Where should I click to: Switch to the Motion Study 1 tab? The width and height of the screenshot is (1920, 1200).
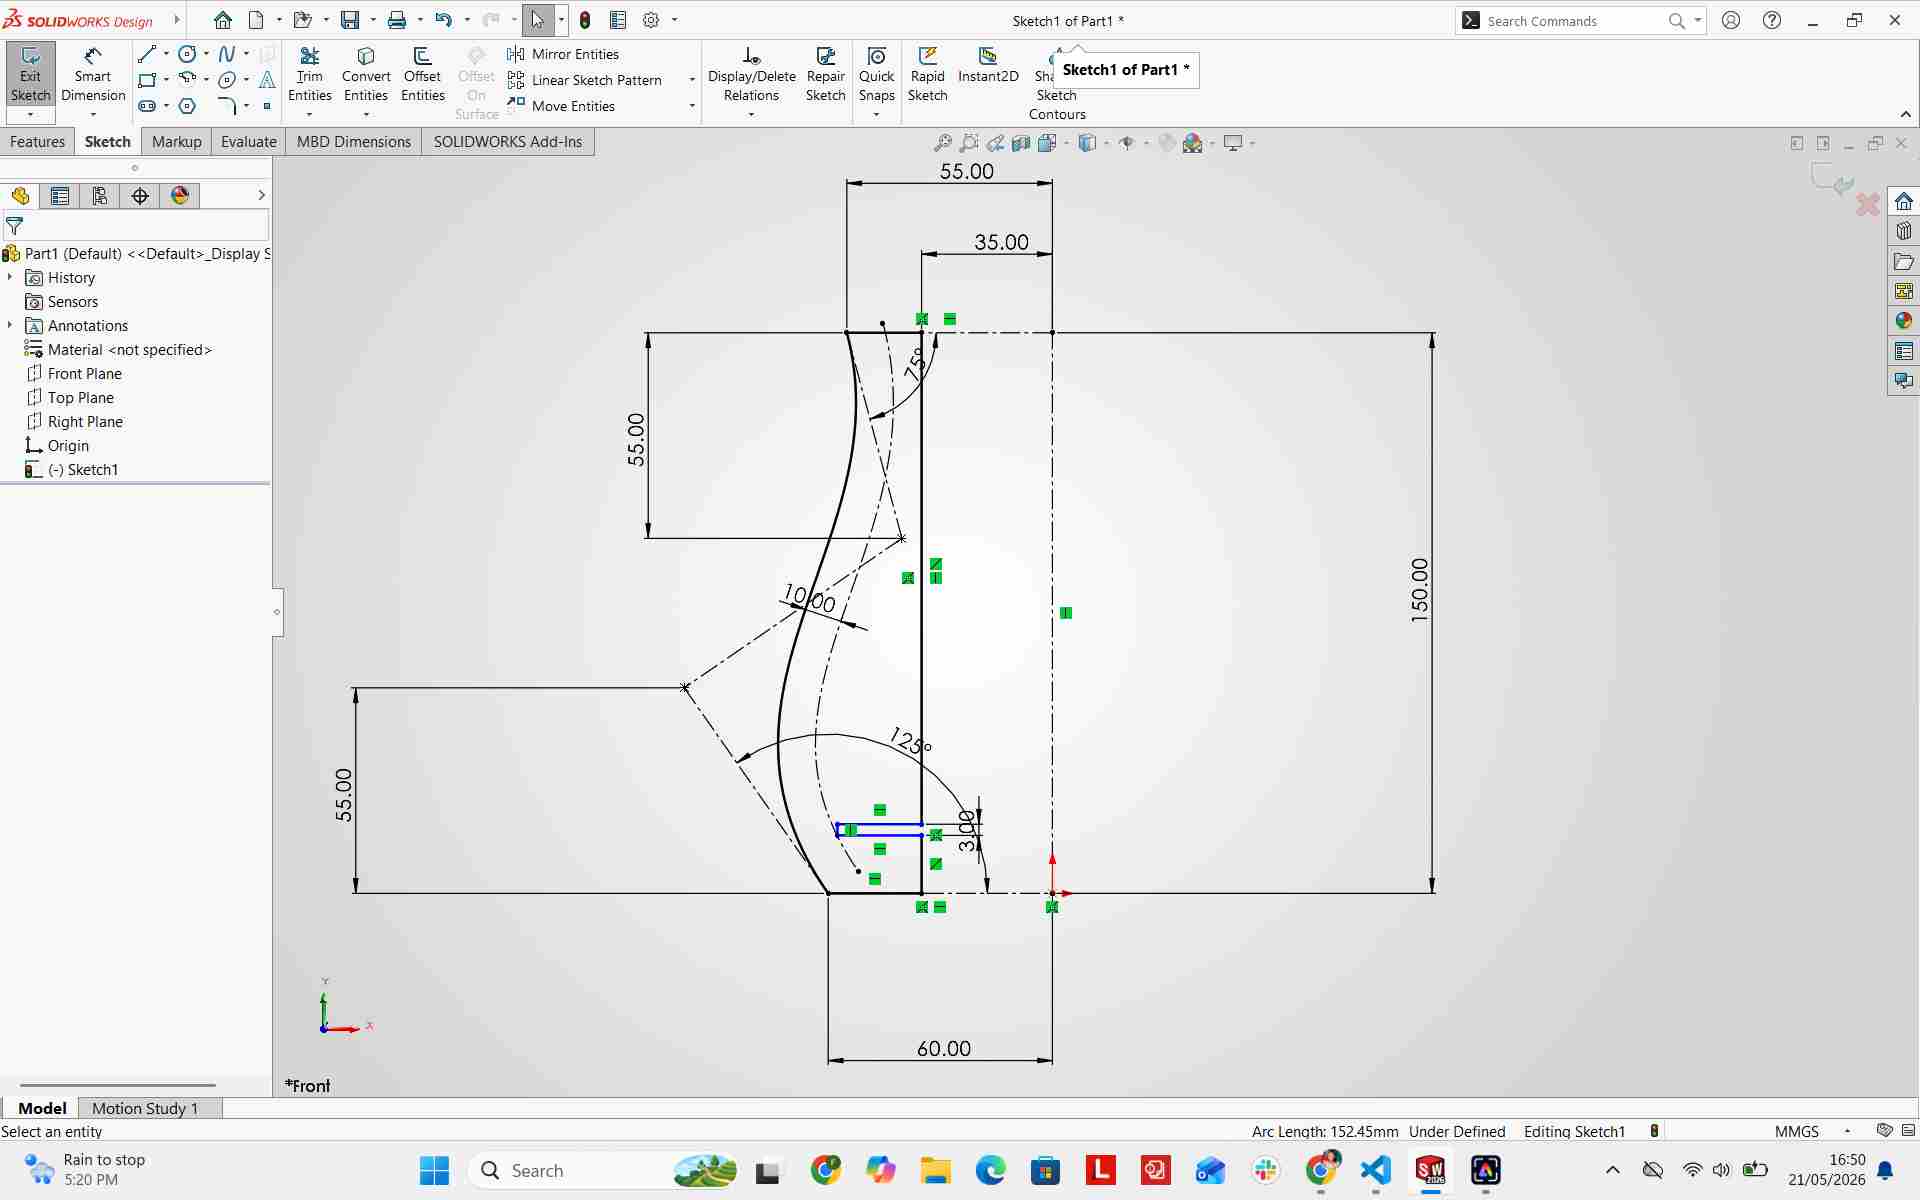145,1108
